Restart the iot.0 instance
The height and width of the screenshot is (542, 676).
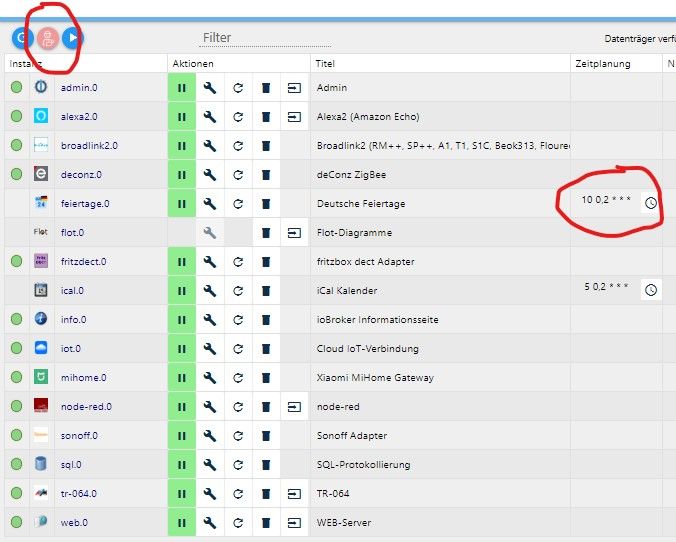tap(238, 348)
